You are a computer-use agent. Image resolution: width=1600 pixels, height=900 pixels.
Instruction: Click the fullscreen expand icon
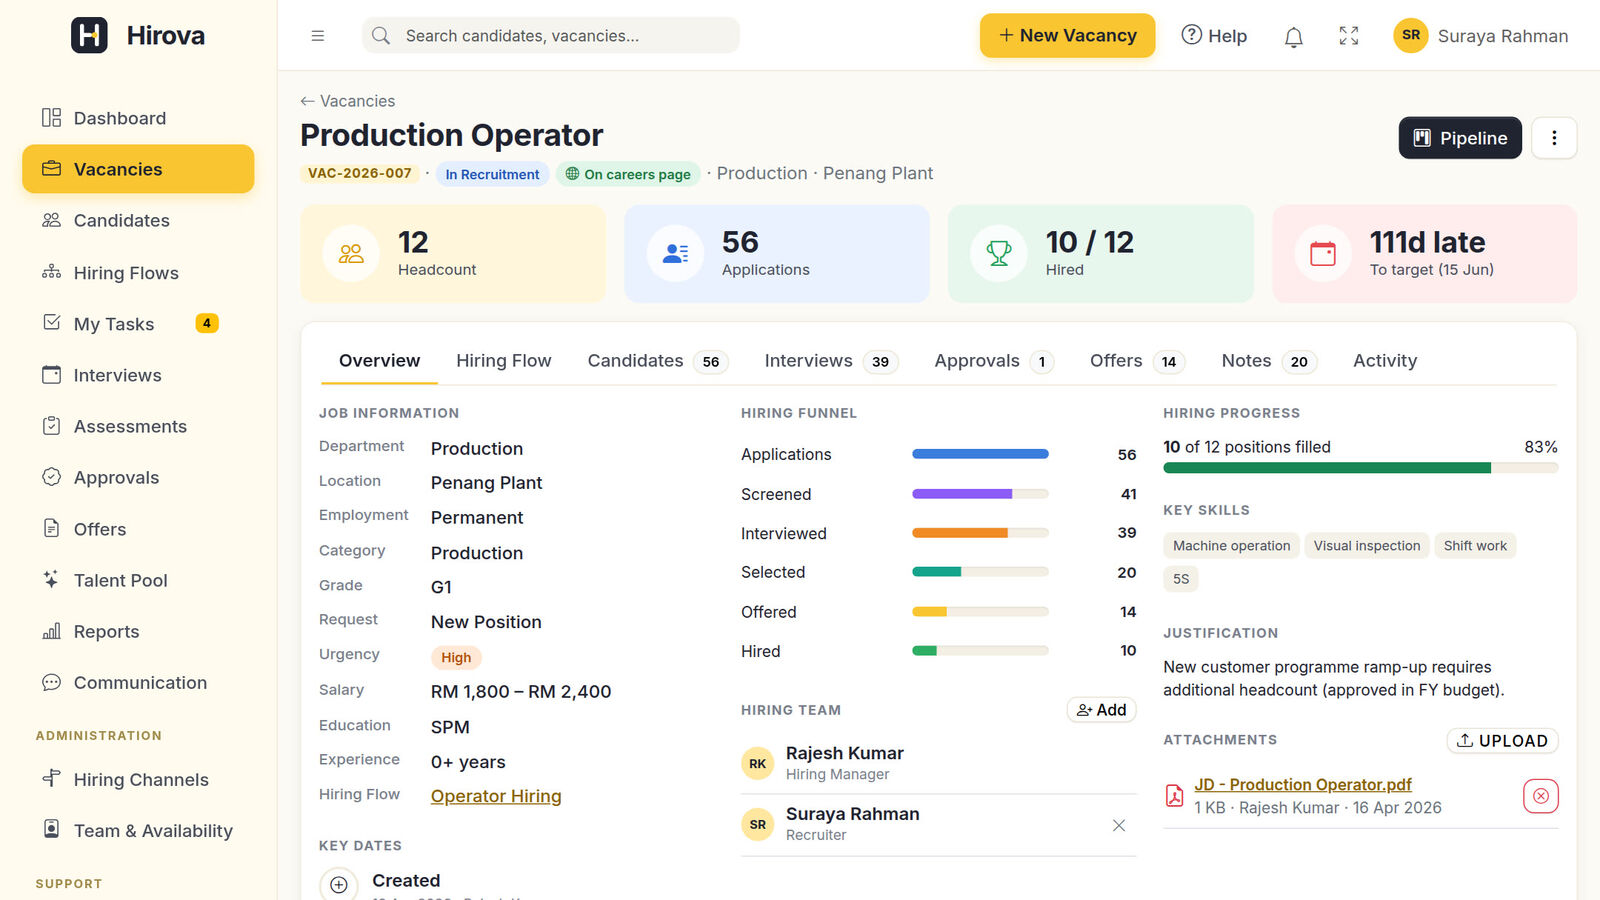tap(1349, 36)
